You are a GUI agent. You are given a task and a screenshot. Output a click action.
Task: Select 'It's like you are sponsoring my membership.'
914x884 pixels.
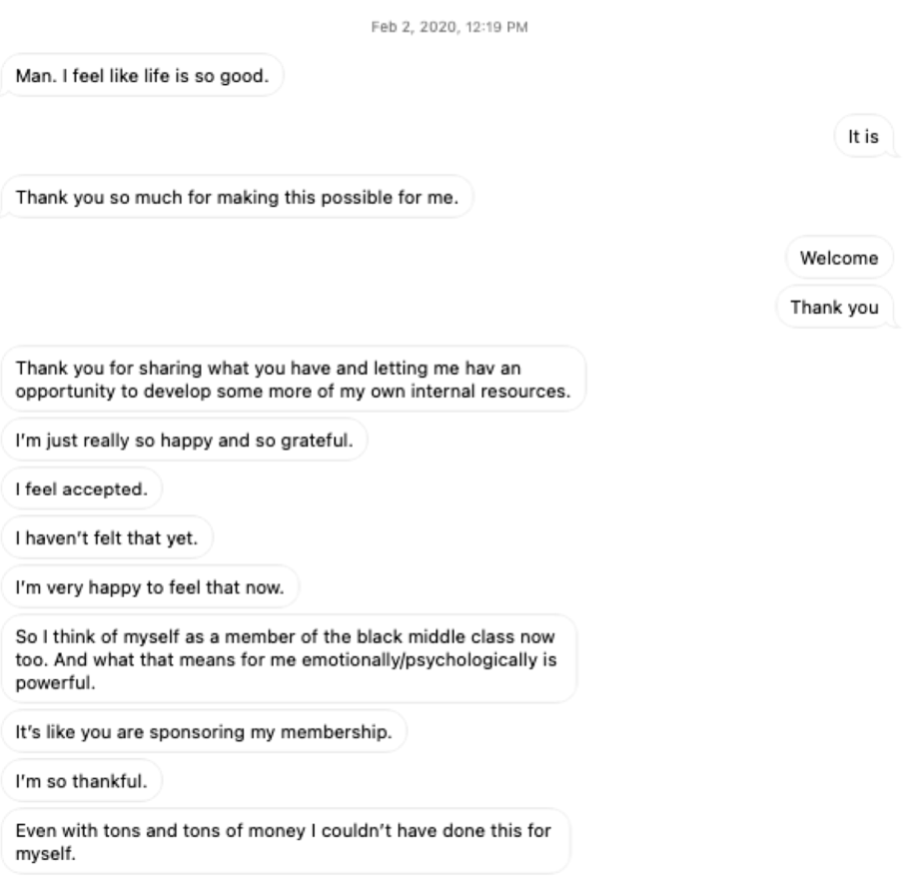click(x=203, y=732)
